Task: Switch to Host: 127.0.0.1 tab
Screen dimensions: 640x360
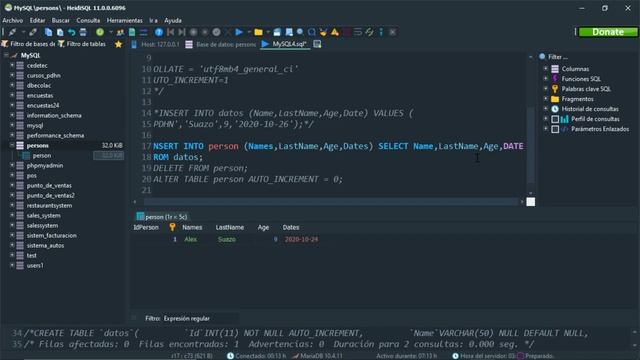Action: tap(155, 44)
